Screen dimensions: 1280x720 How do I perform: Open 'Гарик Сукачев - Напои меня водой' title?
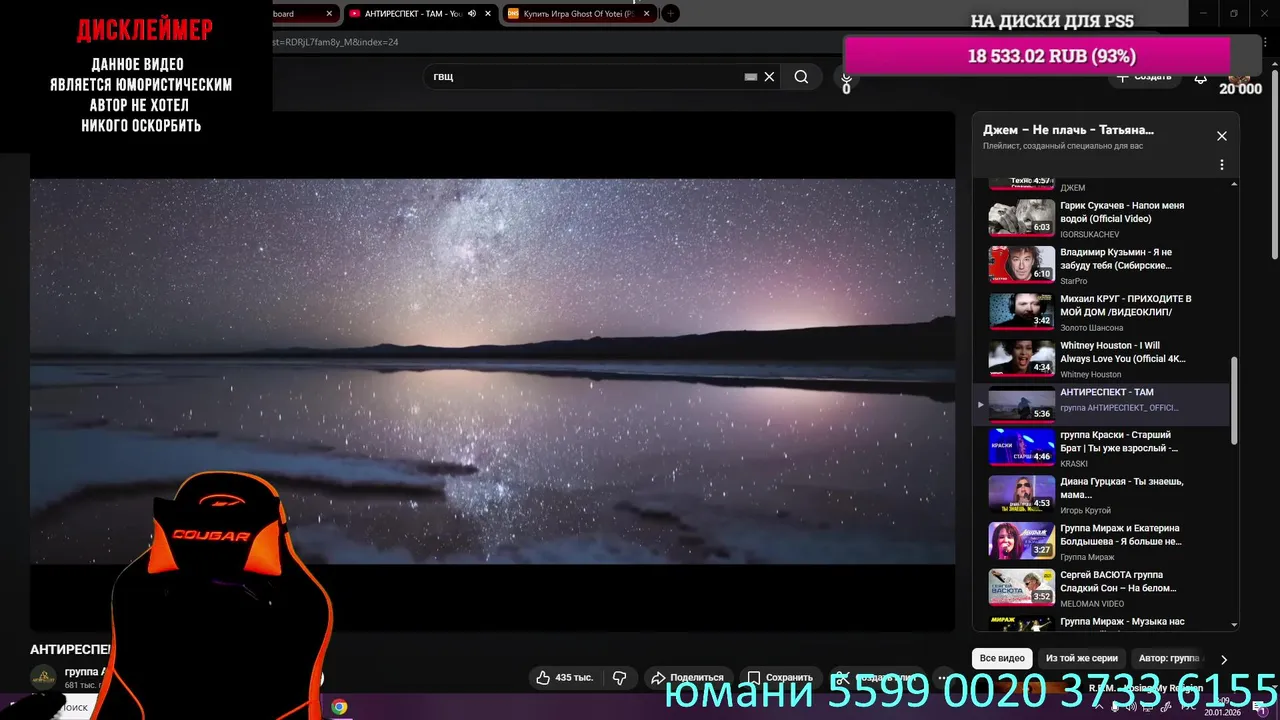1122,212
